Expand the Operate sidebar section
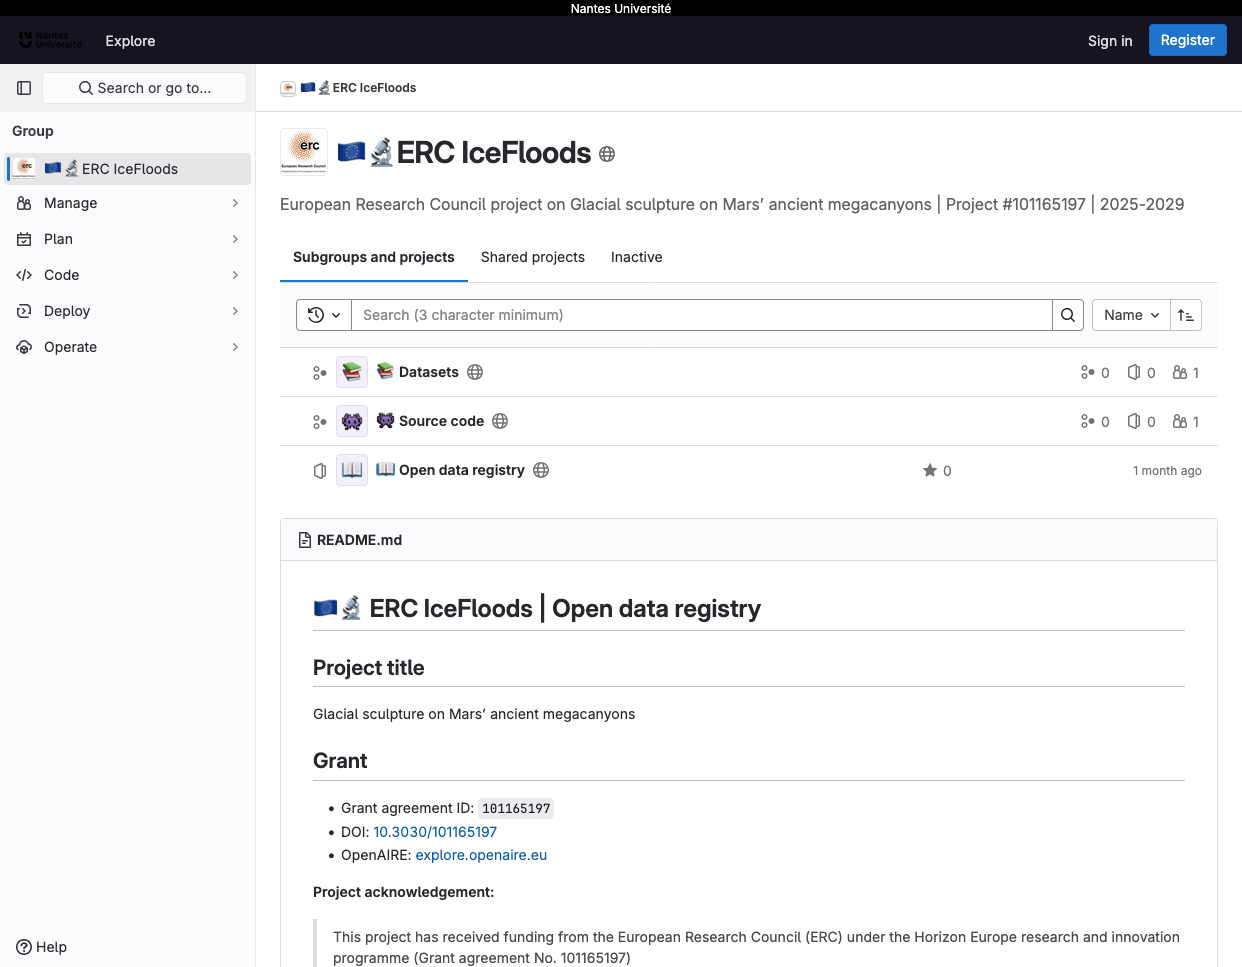1242x967 pixels. click(x=128, y=347)
